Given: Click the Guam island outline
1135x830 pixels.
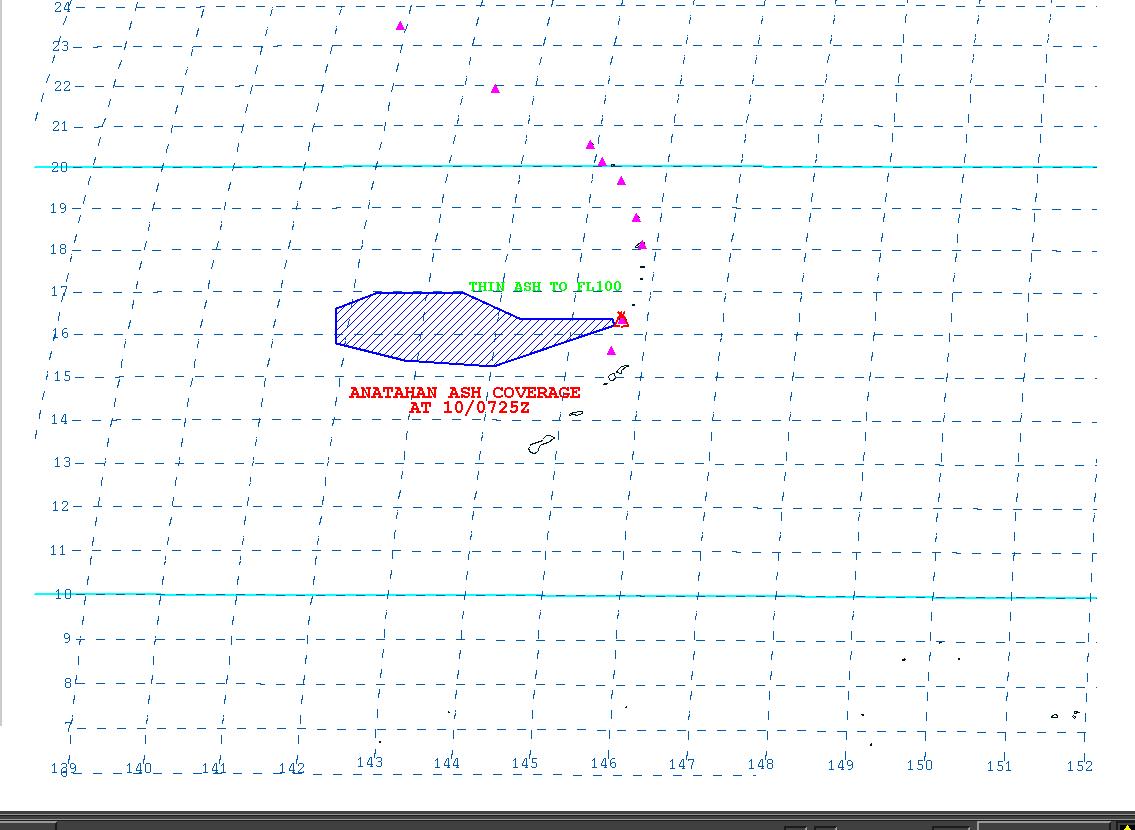Looking at the screenshot, I should coord(541,444).
